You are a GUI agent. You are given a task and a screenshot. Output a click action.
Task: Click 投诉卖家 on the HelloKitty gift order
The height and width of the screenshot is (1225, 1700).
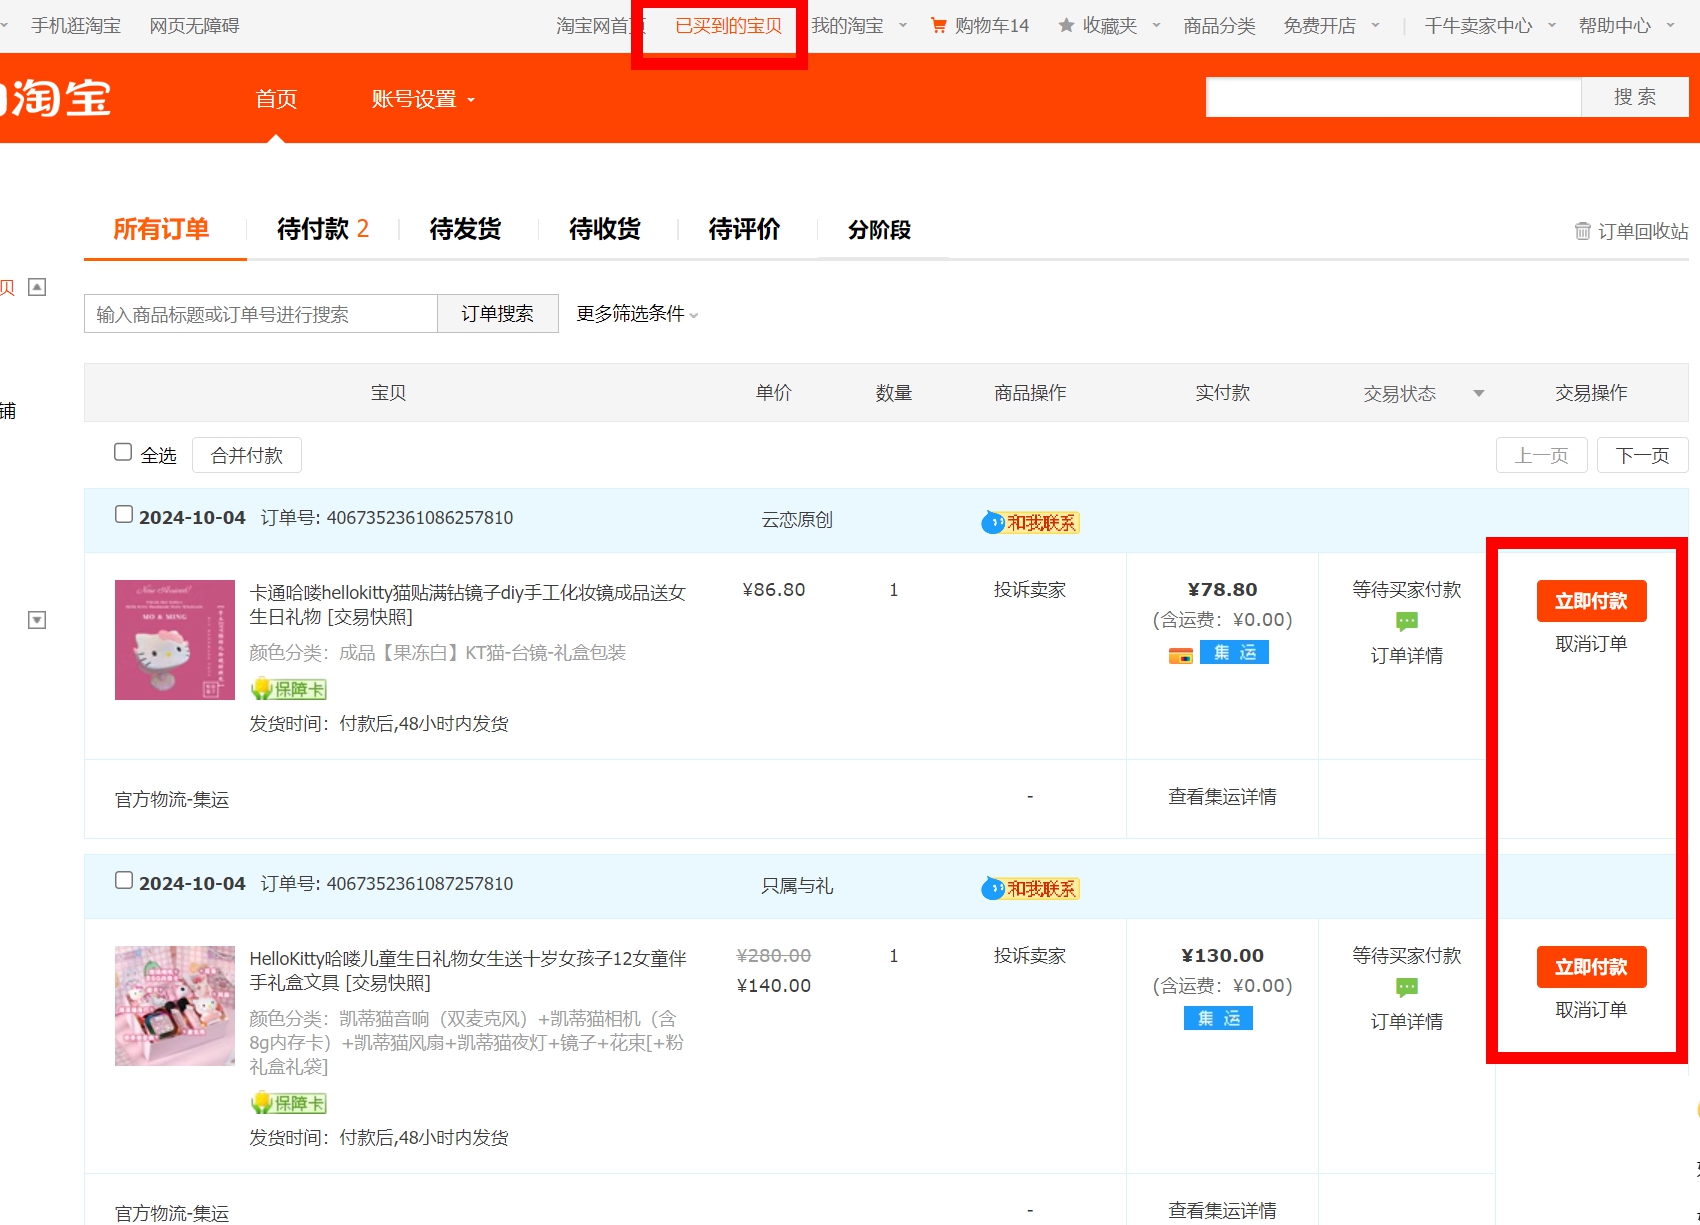click(1030, 956)
